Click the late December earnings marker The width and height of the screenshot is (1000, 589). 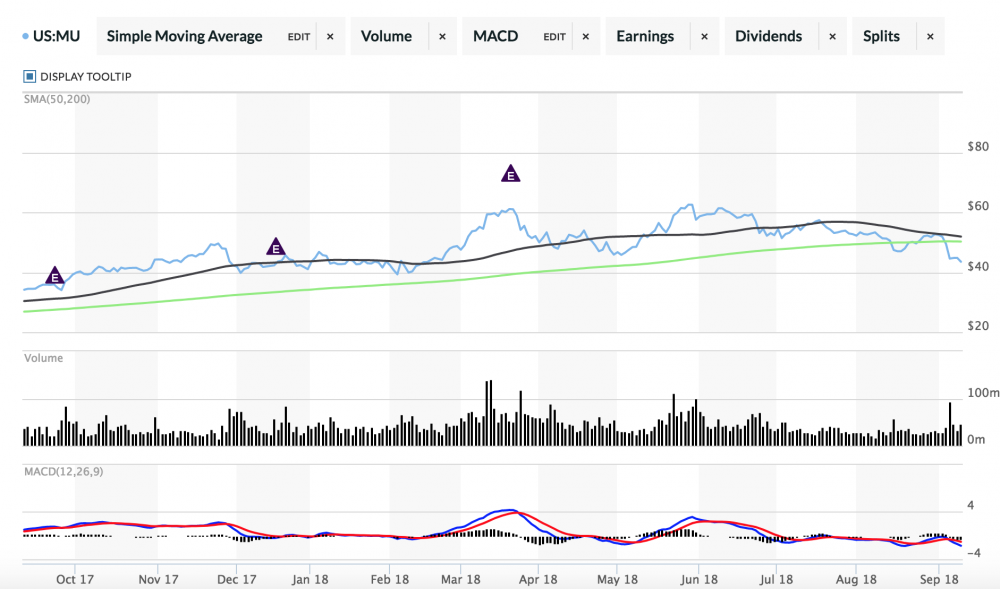pos(276,247)
